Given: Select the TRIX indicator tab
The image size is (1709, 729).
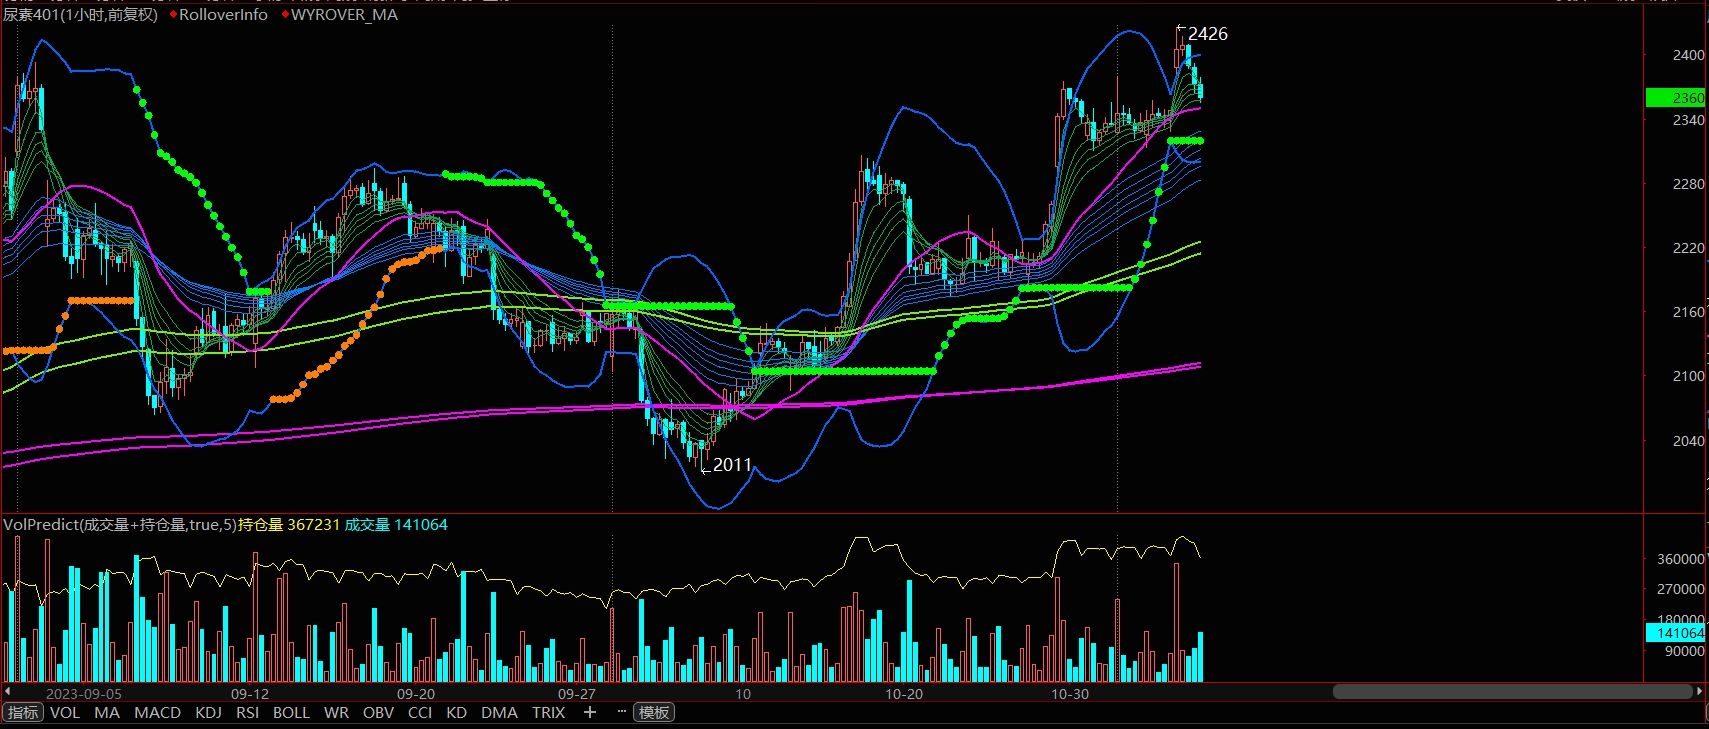Looking at the screenshot, I should (x=548, y=712).
